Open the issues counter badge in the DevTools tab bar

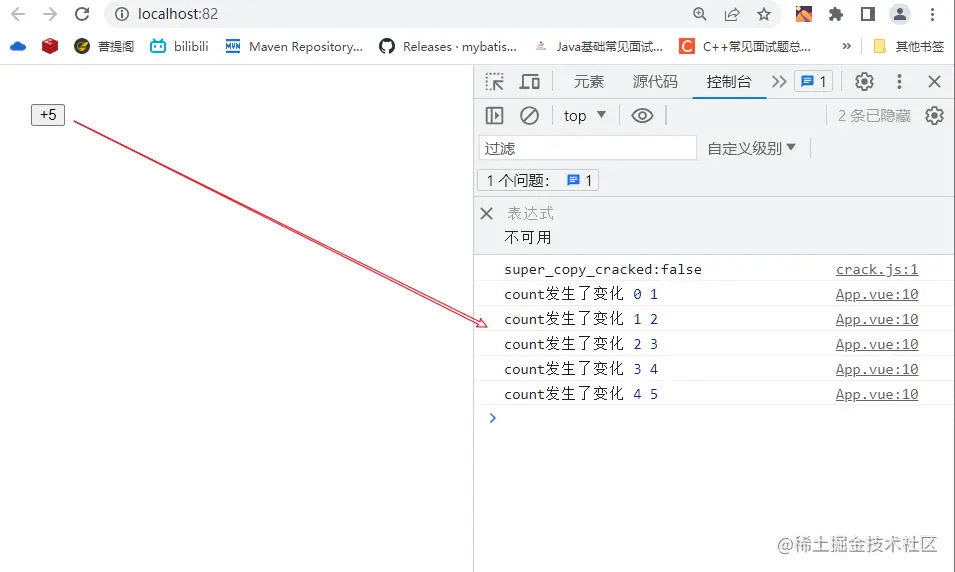[x=814, y=82]
